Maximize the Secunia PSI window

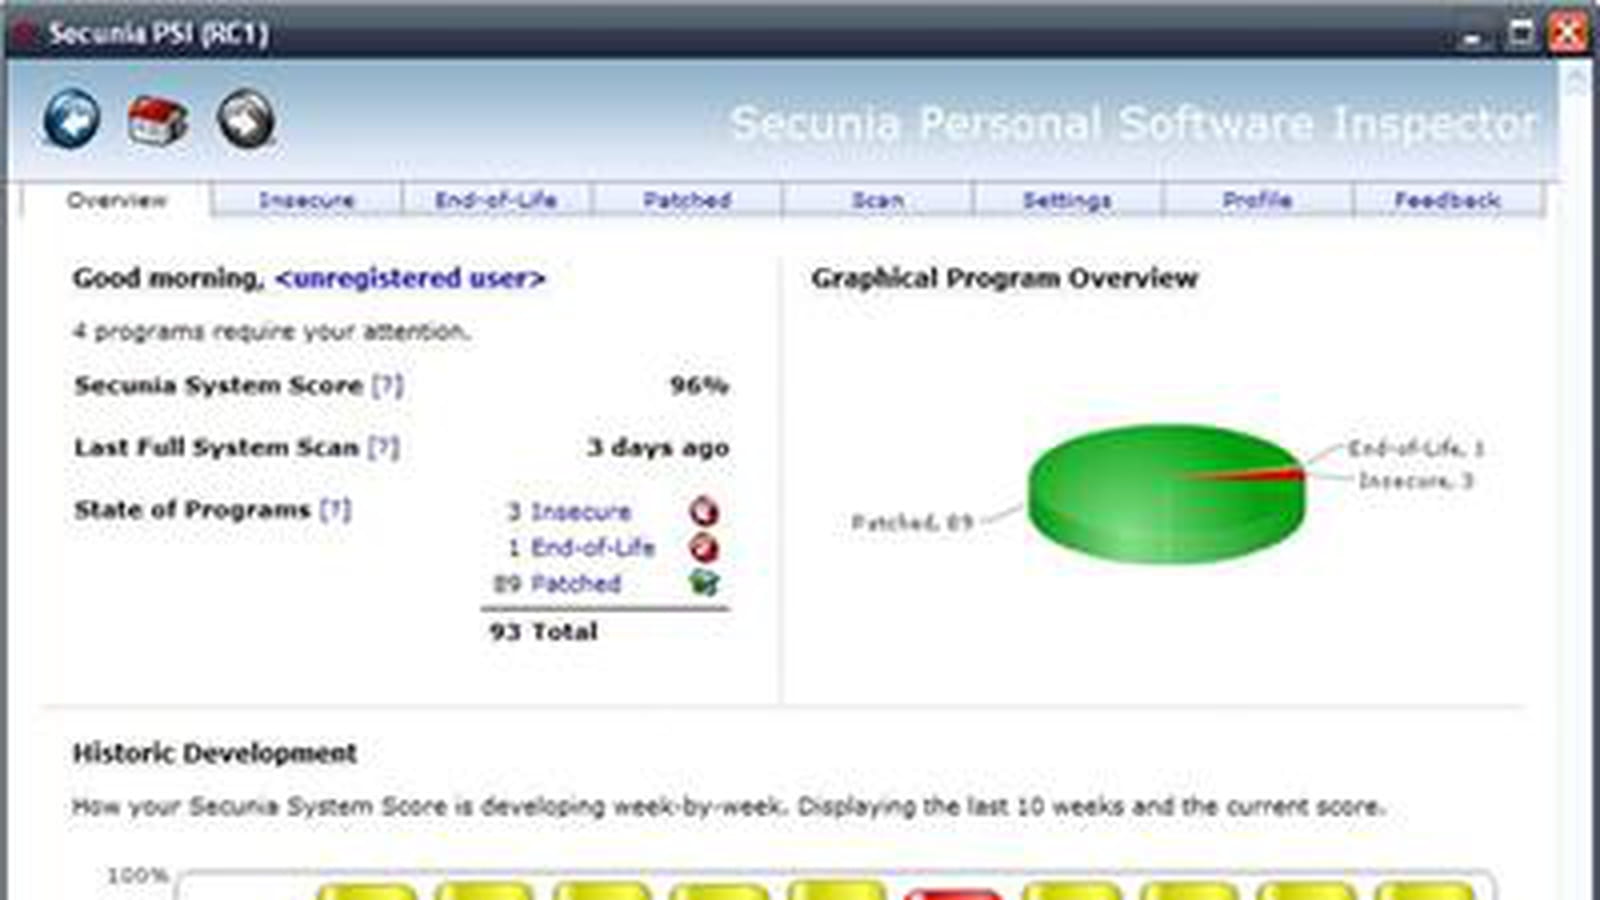point(1521,33)
